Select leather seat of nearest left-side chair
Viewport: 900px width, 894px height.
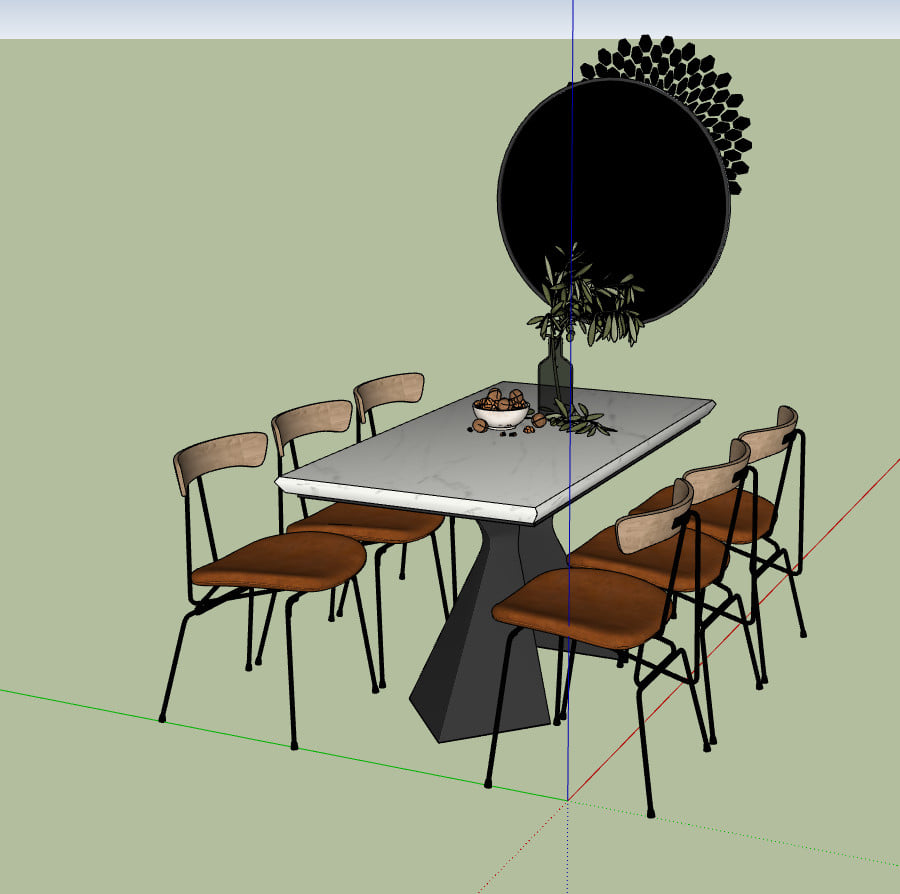280,562
